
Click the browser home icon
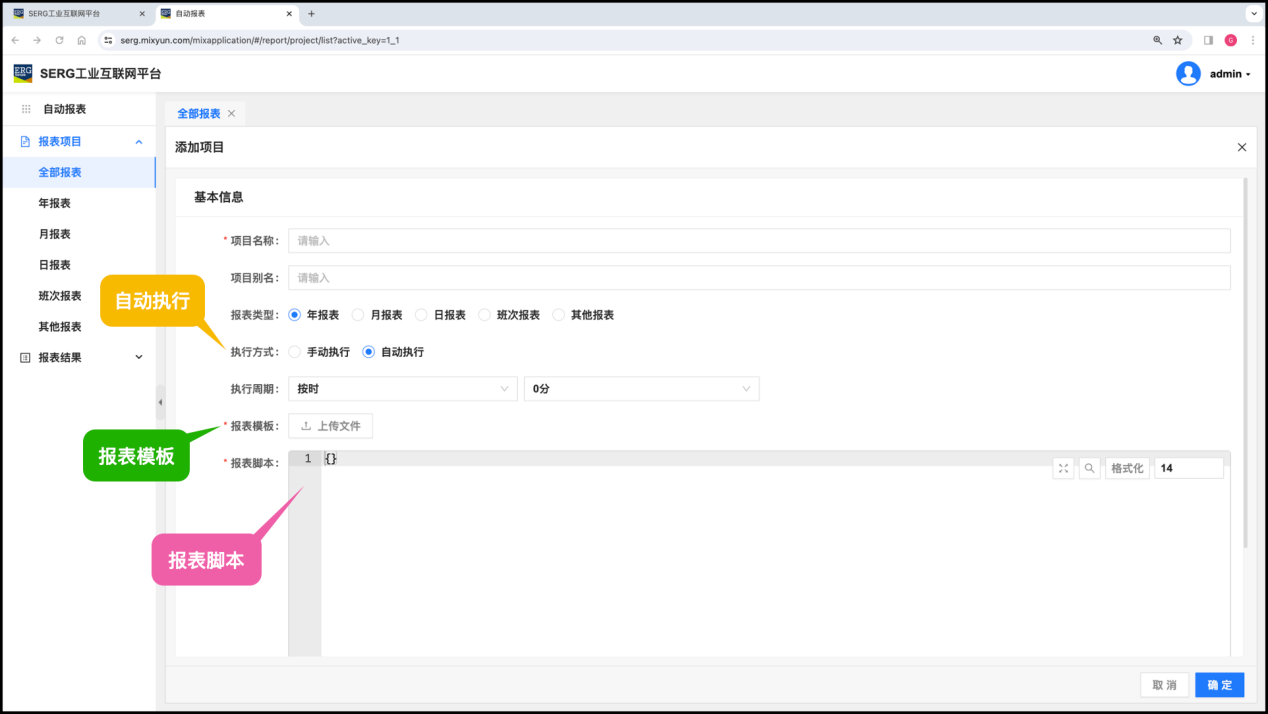(x=82, y=40)
